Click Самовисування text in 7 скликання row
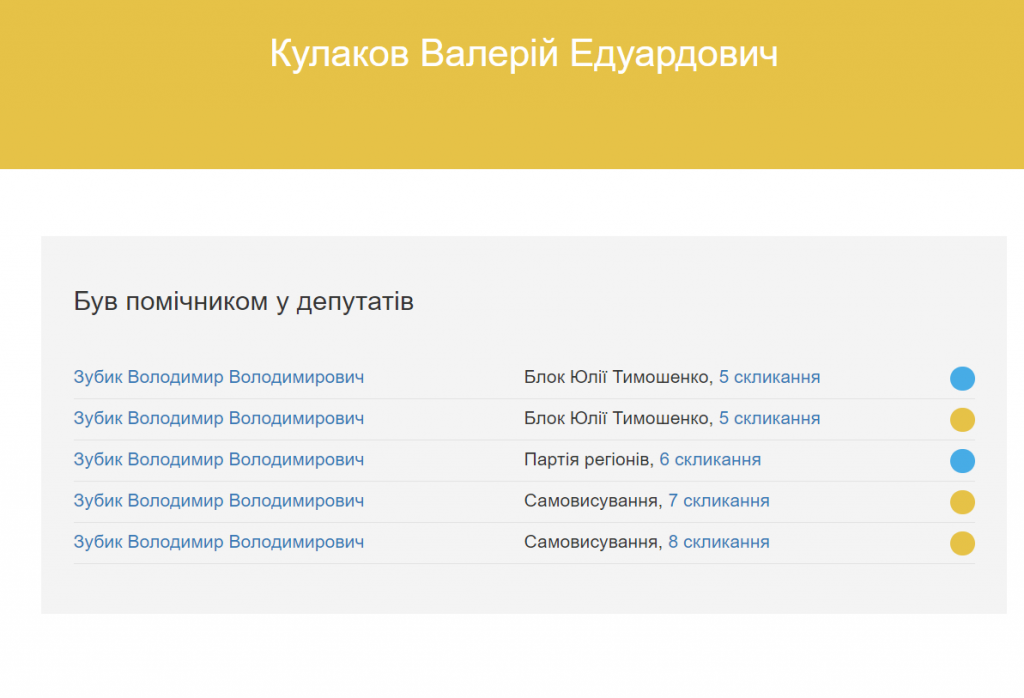The width and height of the screenshot is (1024, 698). pyautogui.click(x=591, y=501)
